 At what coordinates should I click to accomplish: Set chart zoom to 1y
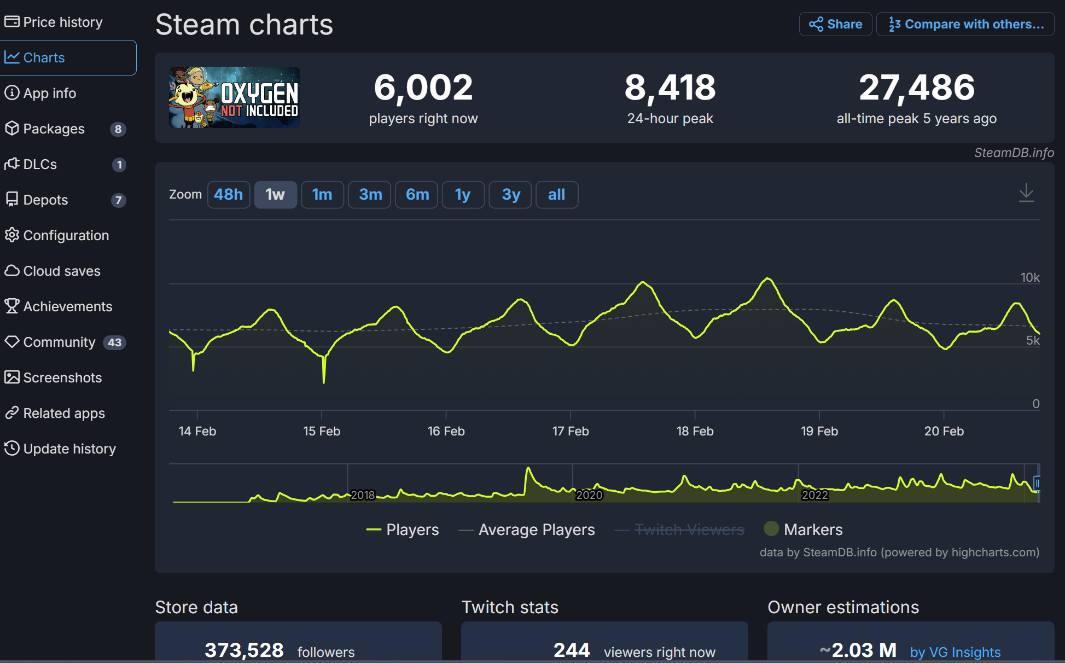coord(463,195)
